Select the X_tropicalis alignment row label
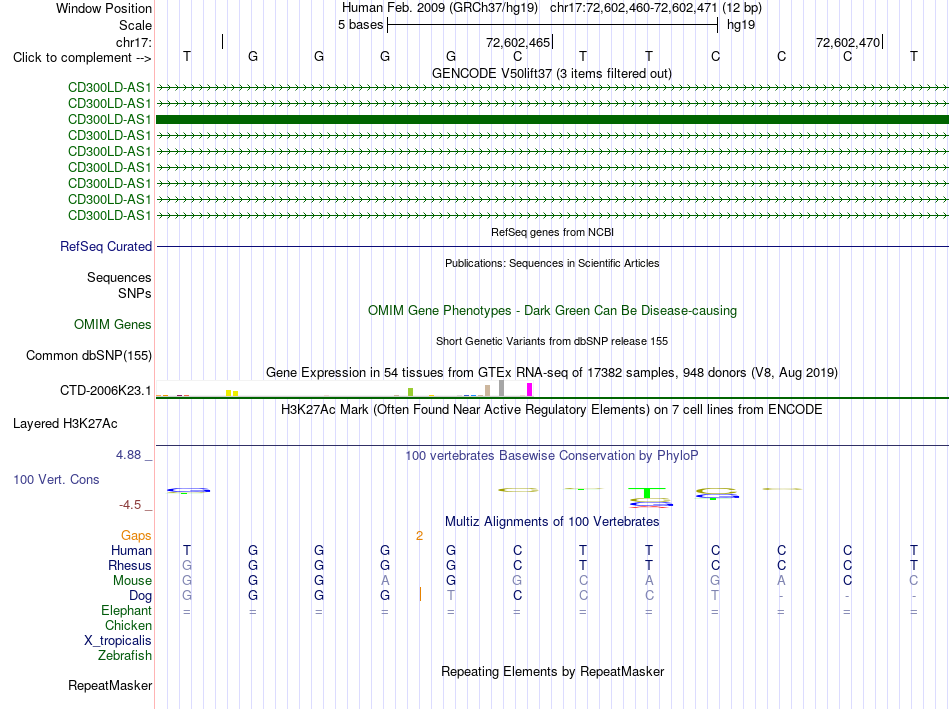Screen dimensions: 950x709 tap(118, 641)
